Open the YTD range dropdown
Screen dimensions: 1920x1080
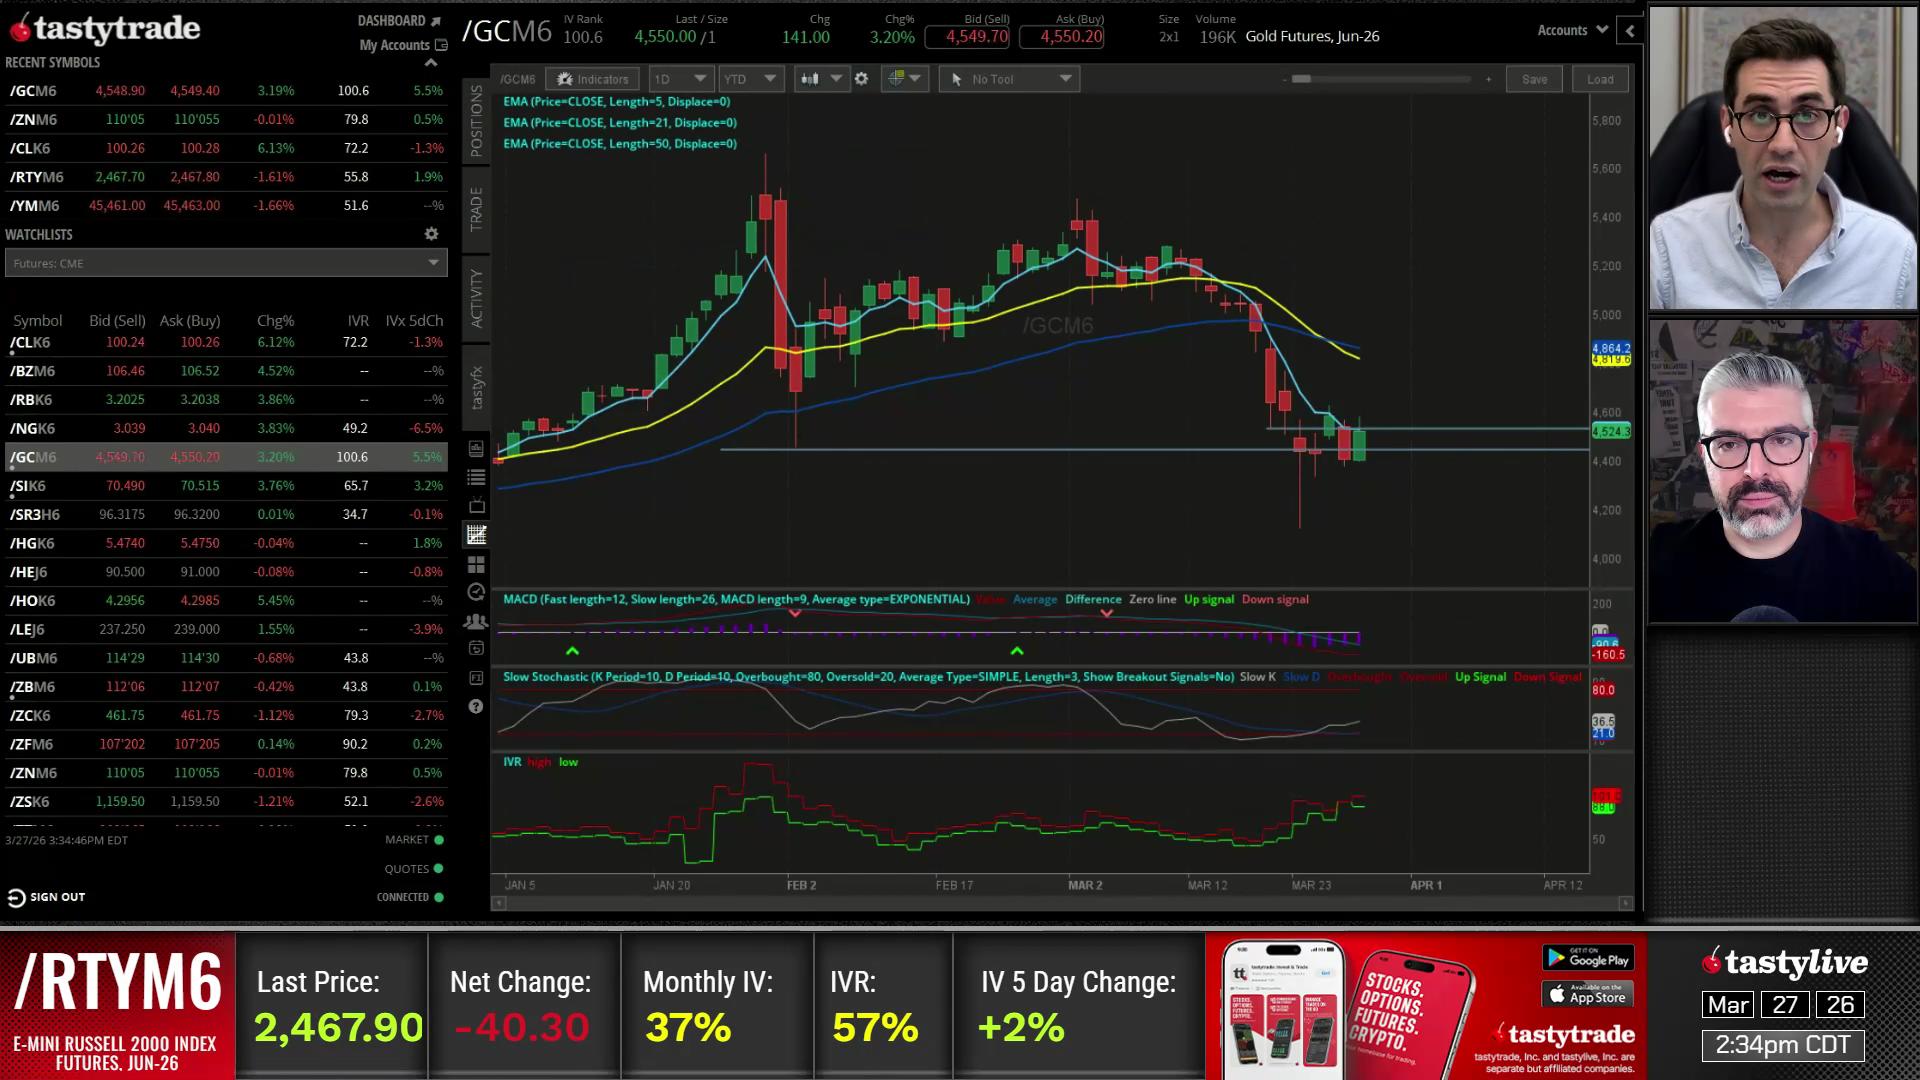point(750,79)
